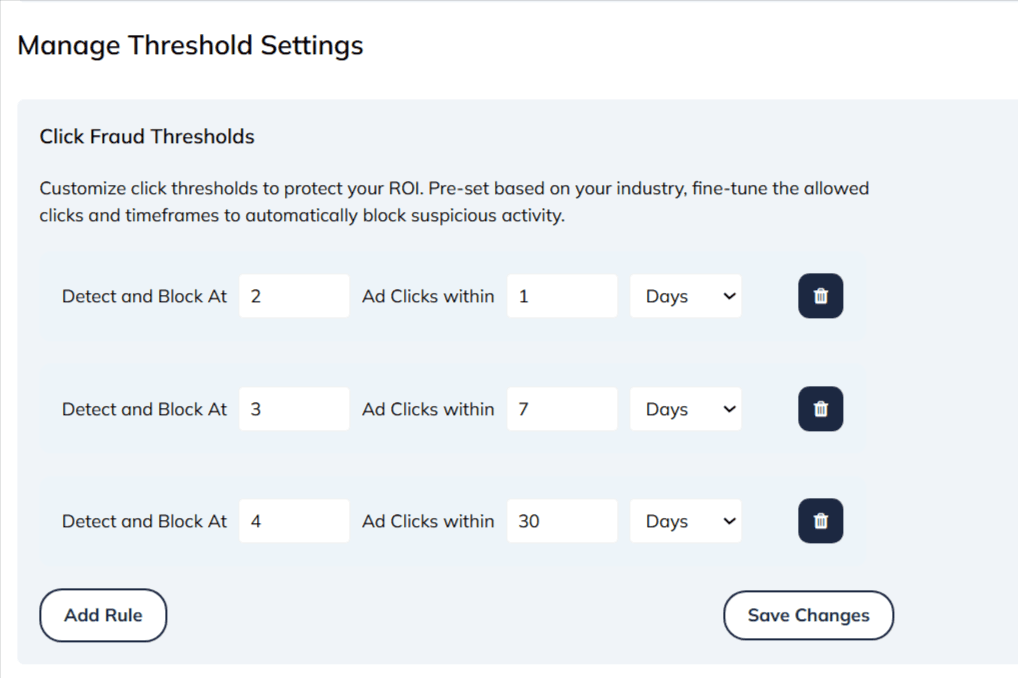The height and width of the screenshot is (678, 1018).
Task: Delete the 3 clicks within 7 days rule
Action: (x=820, y=409)
